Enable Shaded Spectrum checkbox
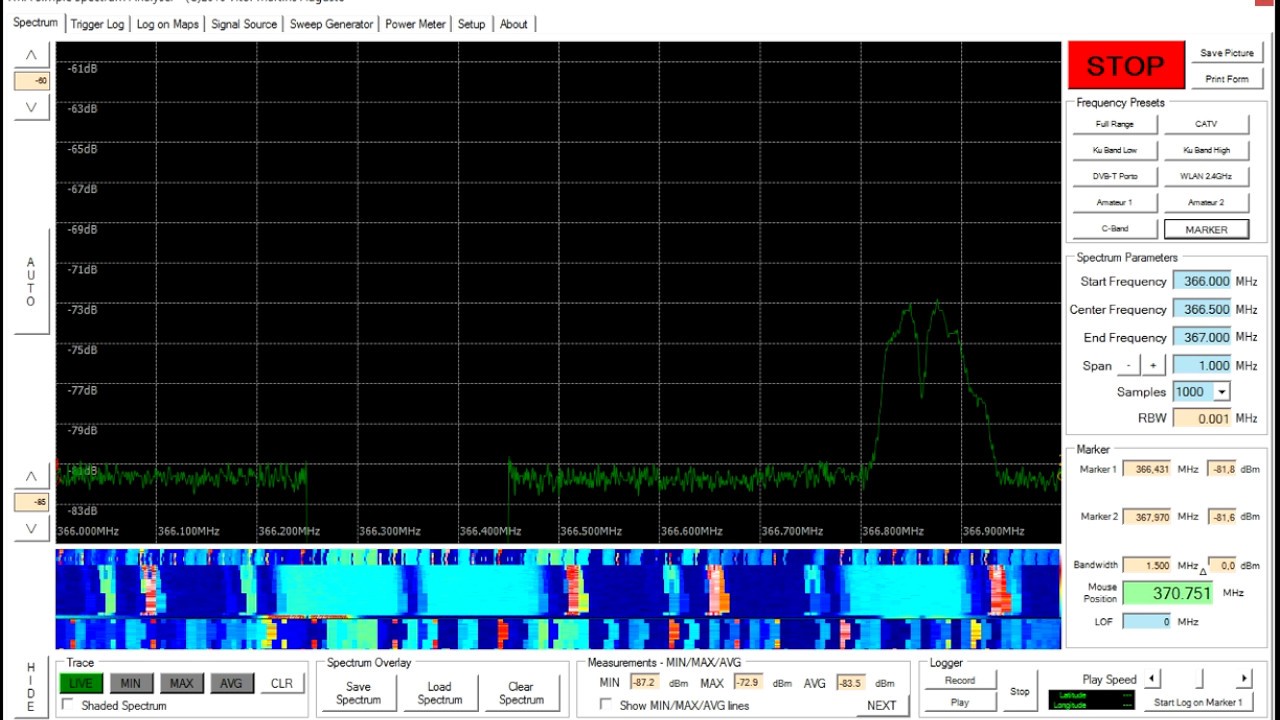The image size is (1280, 720). click(x=68, y=705)
